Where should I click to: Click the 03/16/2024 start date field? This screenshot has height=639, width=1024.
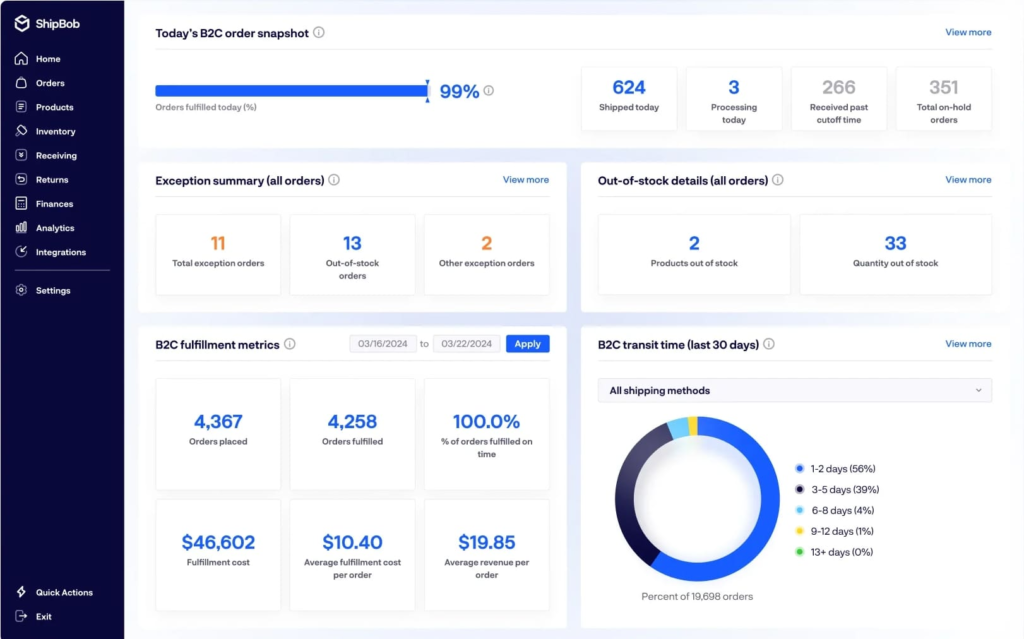coord(382,344)
